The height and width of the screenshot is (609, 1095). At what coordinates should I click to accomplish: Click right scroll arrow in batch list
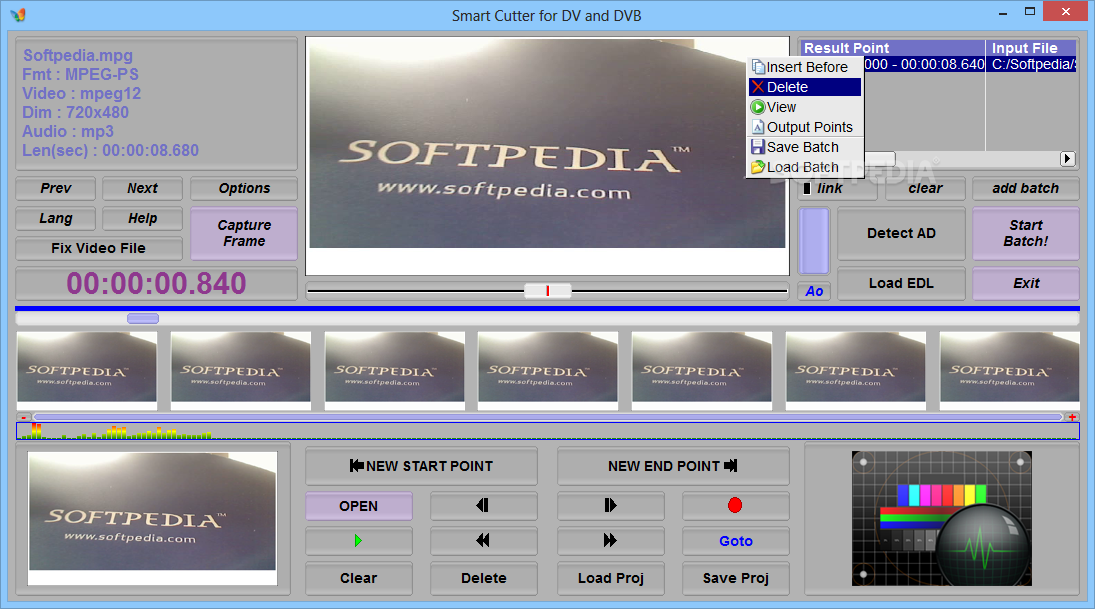click(x=1067, y=159)
